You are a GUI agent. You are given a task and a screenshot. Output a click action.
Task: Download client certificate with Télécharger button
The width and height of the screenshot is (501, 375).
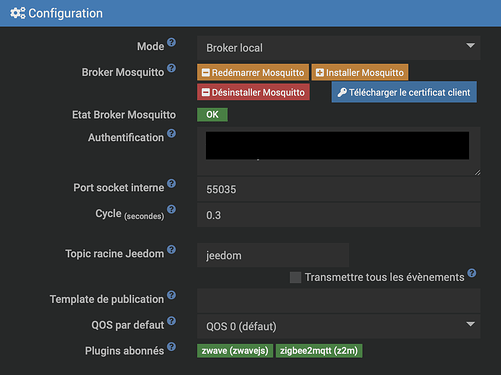click(x=404, y=92)
